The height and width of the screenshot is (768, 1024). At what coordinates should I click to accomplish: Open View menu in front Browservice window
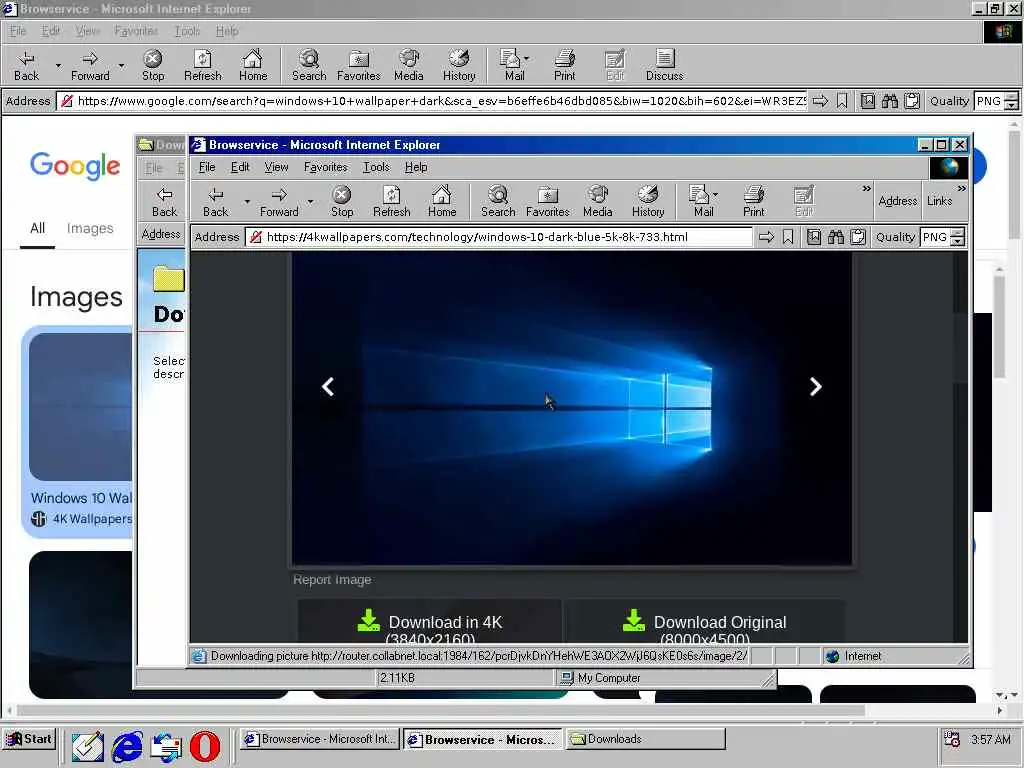(x=276, y=167)
